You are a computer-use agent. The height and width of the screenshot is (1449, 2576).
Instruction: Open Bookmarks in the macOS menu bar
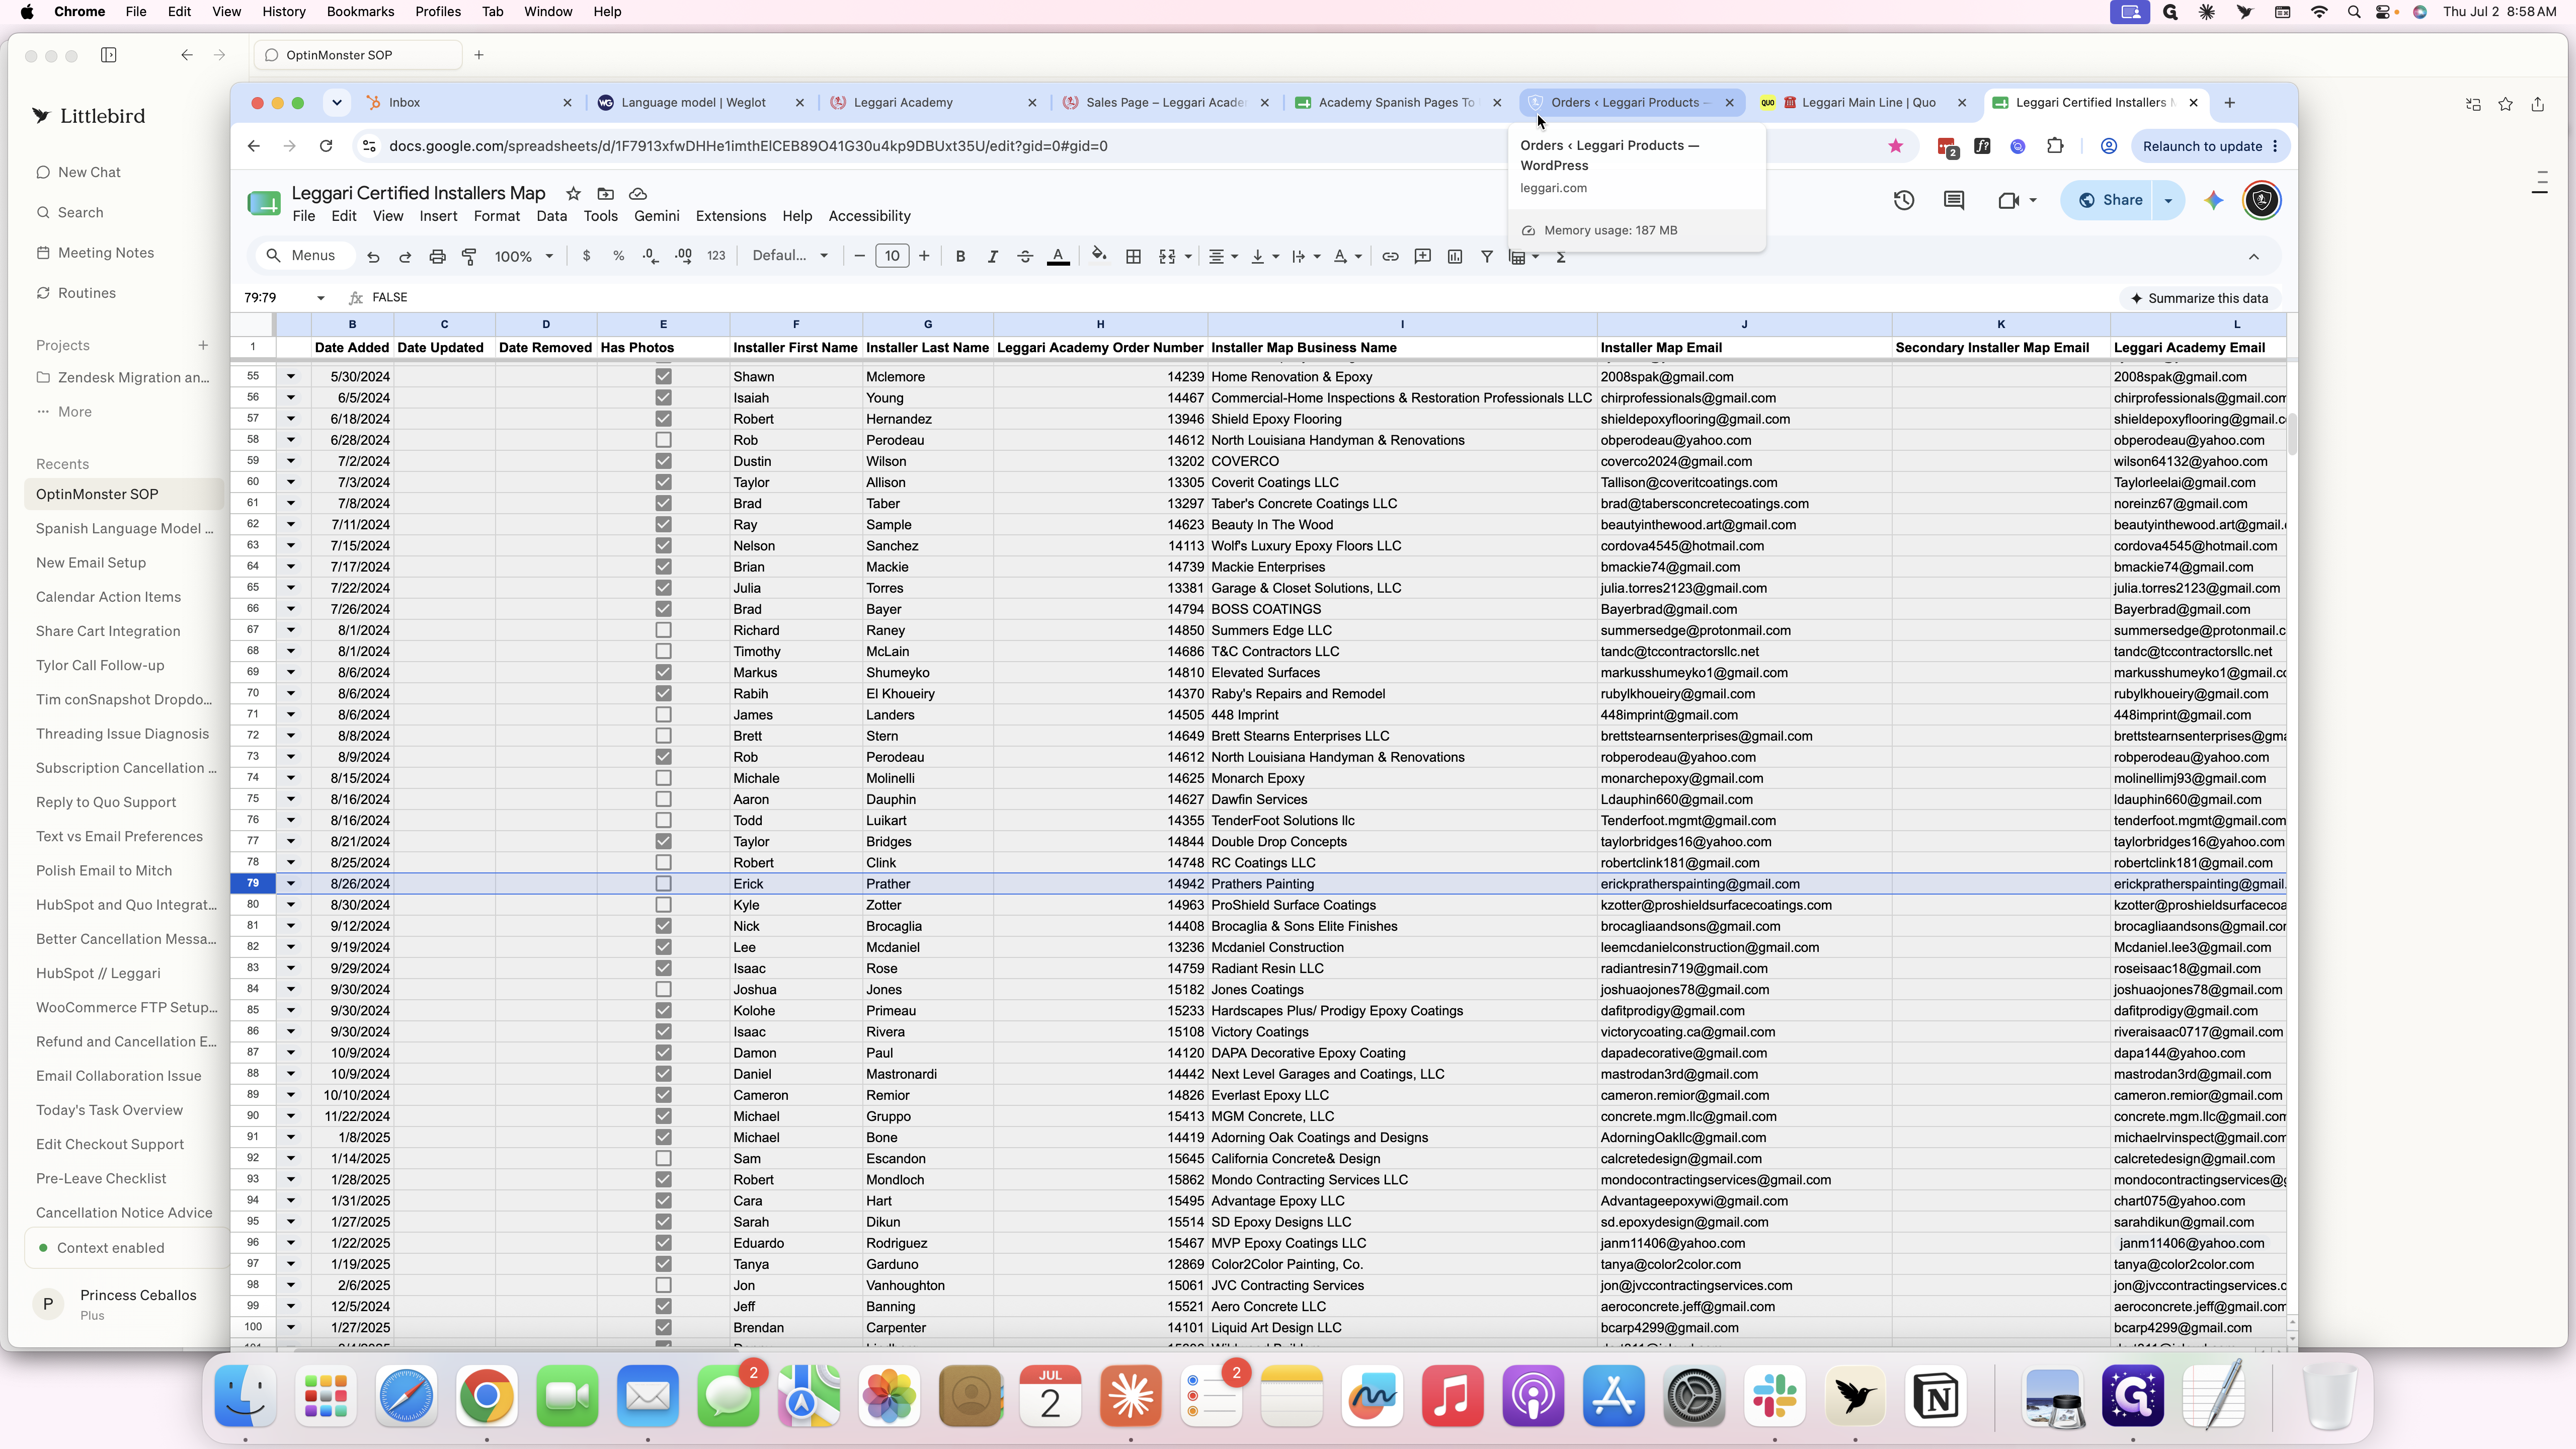[x=360, y=12]
